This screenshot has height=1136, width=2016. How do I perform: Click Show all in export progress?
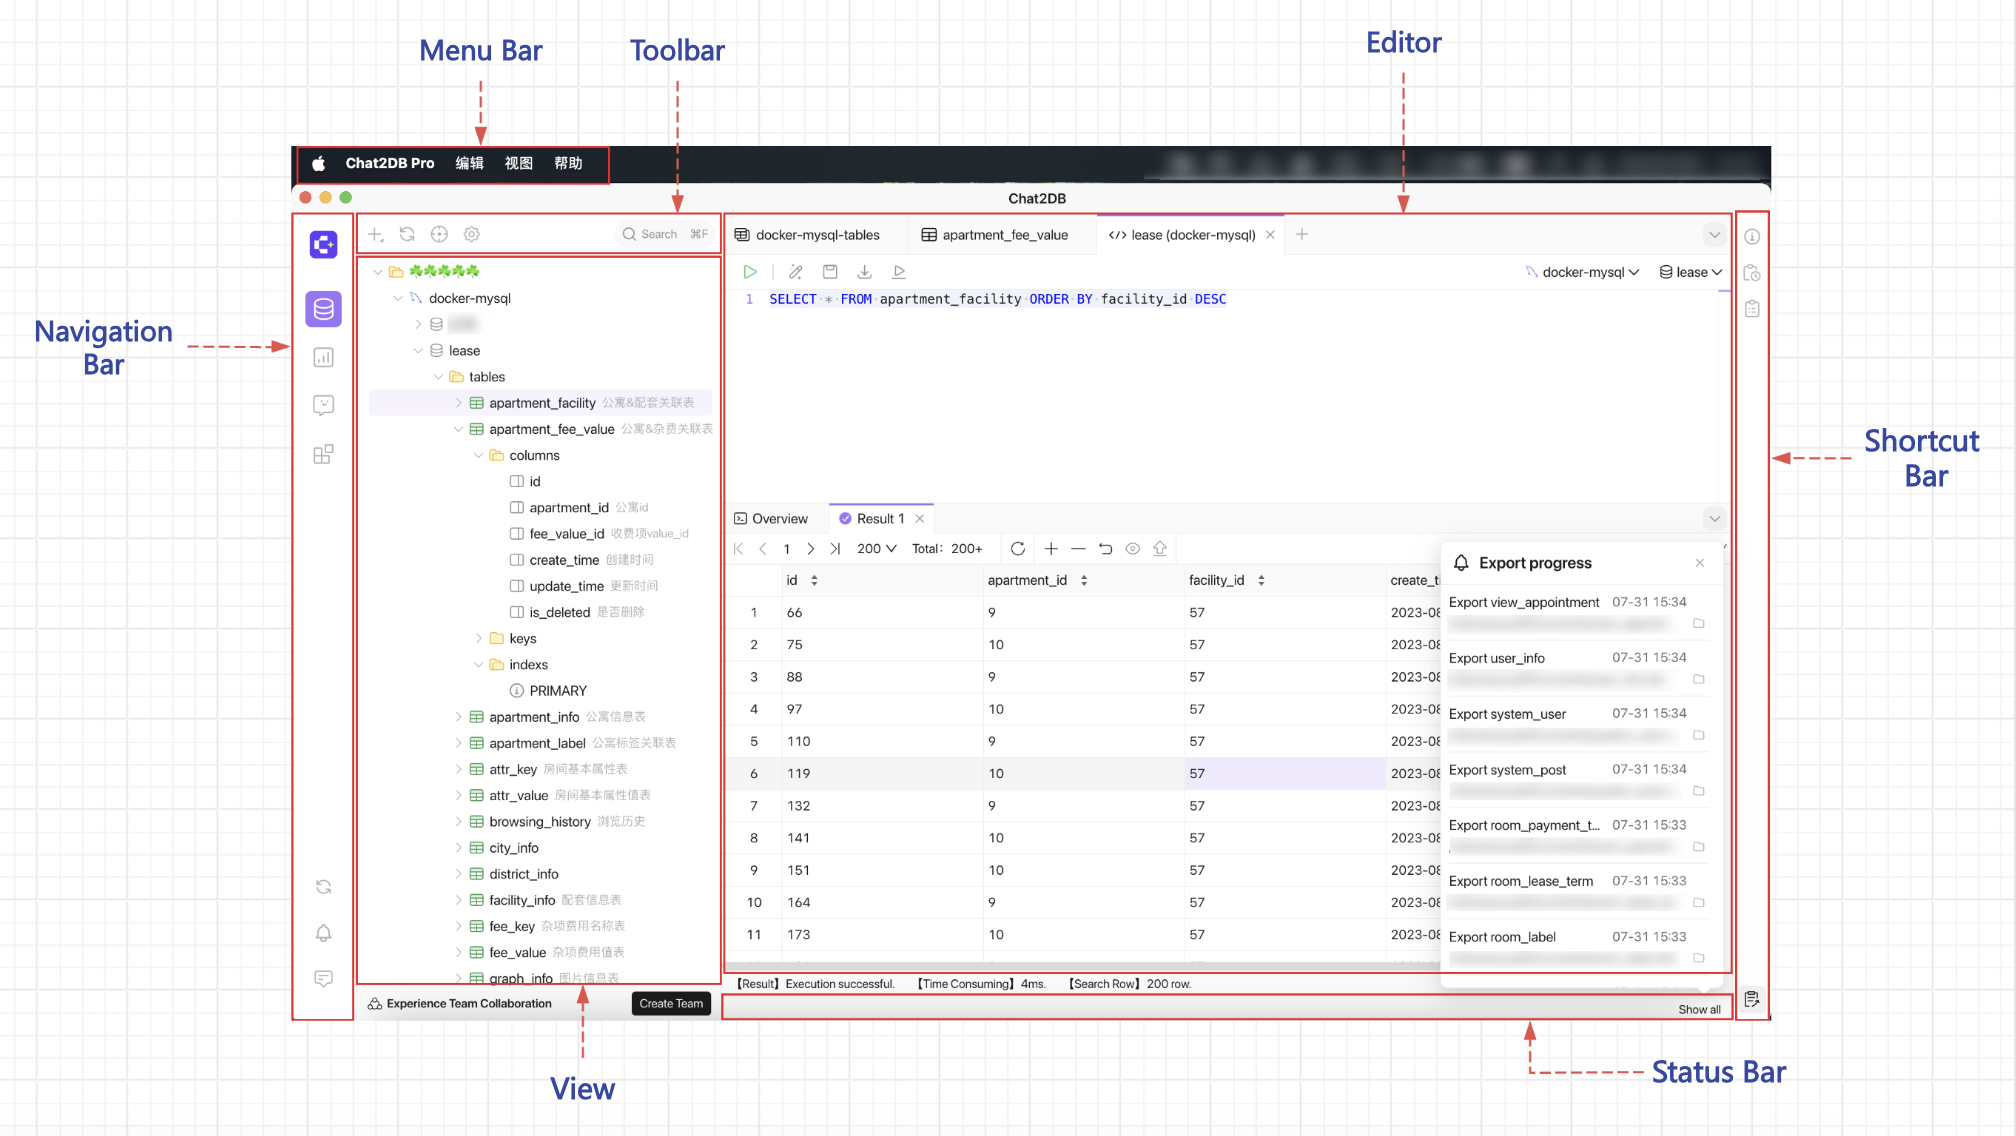coord(1699,1009)
